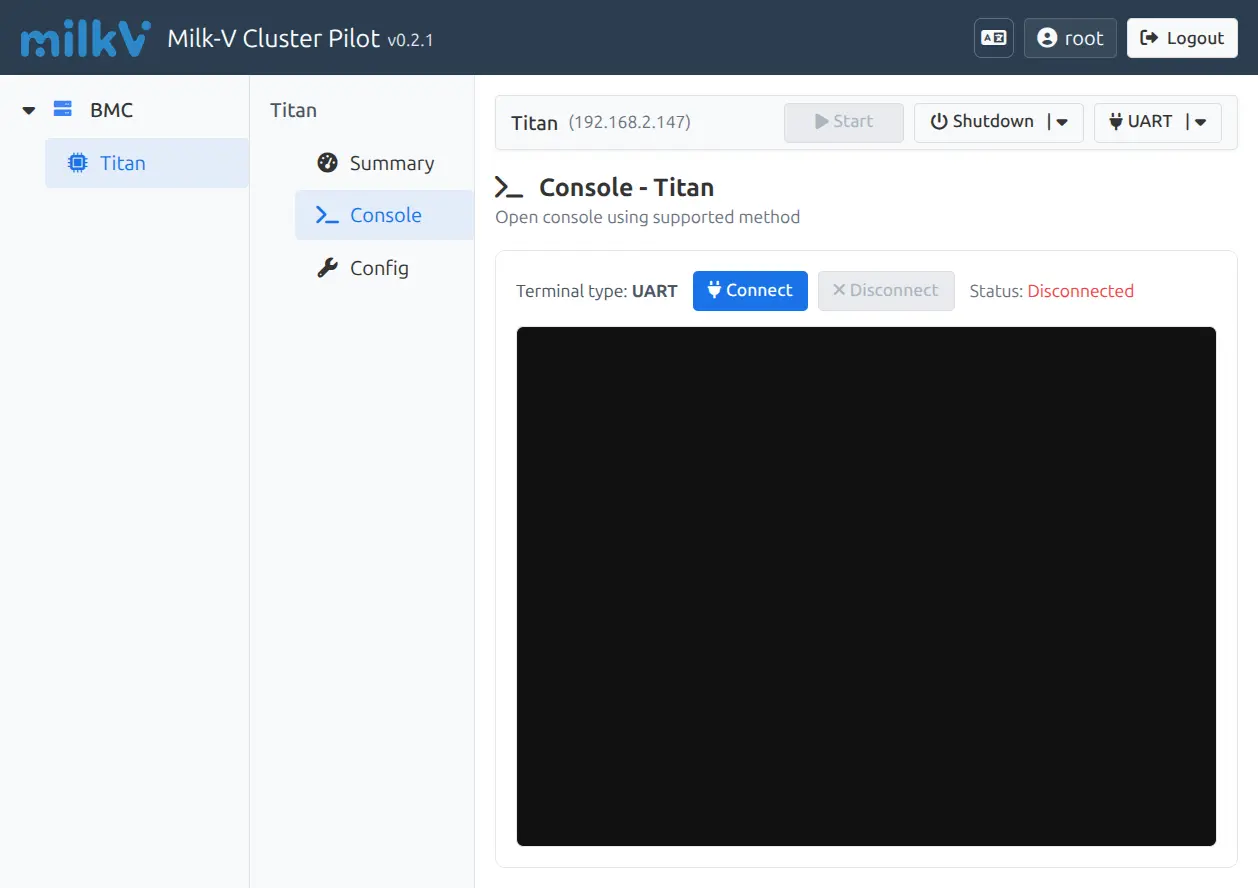1258x888 pixels.
Task: Click the BMC server icon
Action: [x=63, y=109]
